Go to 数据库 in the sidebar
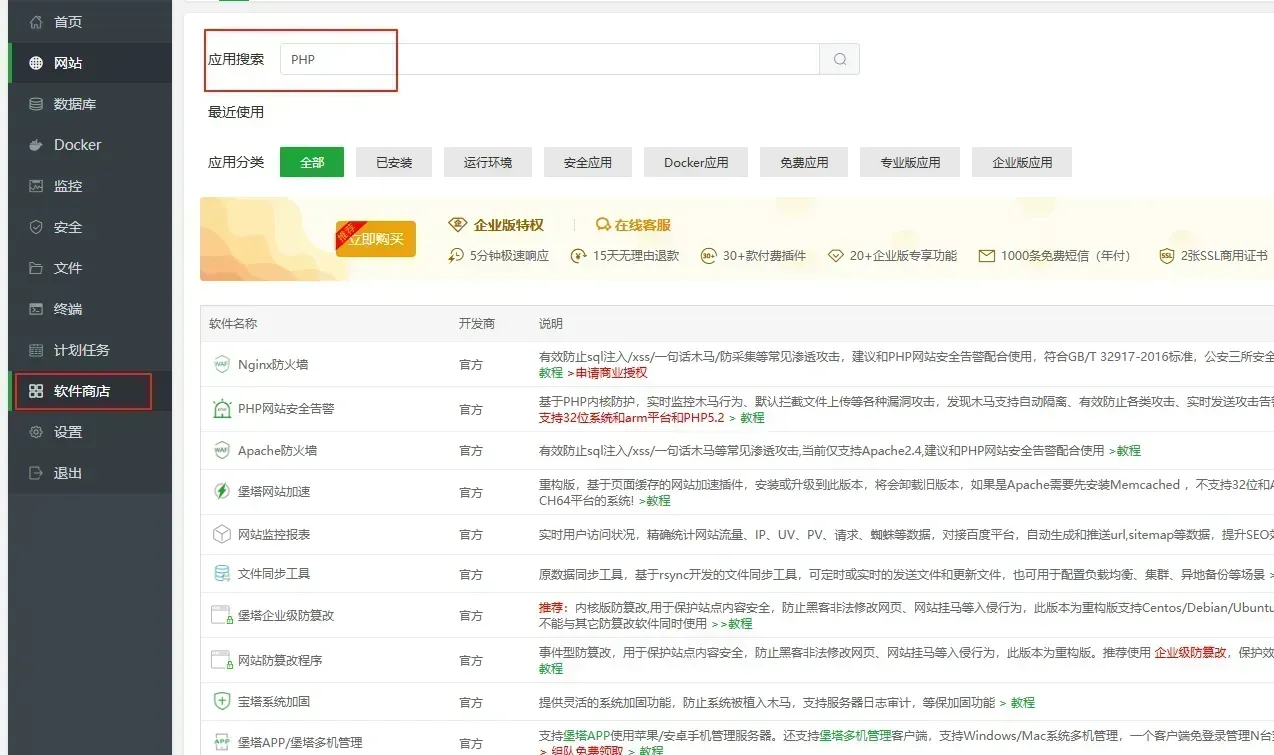The width and height of the screenshot is (1274, 755). coord(74,104)
